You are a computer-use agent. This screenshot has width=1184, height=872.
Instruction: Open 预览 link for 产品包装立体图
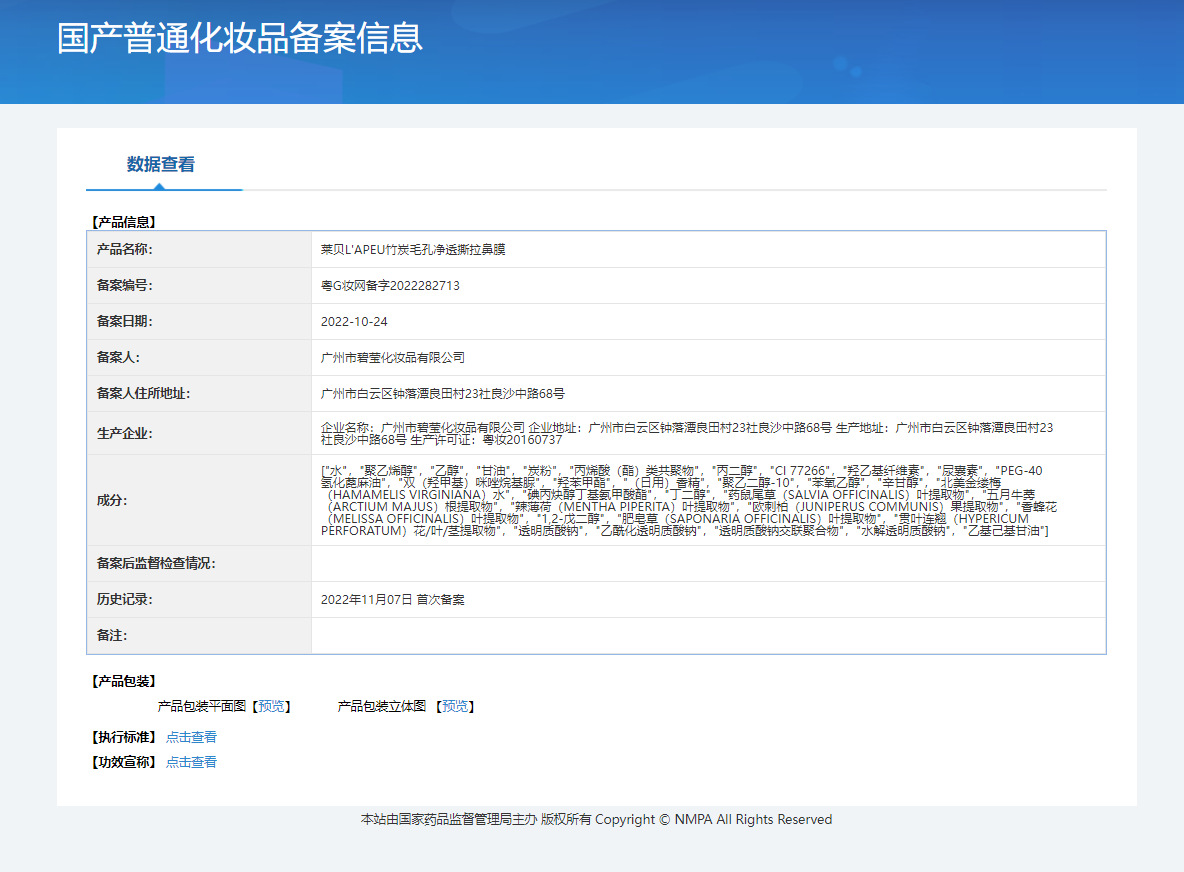(454, 707)
